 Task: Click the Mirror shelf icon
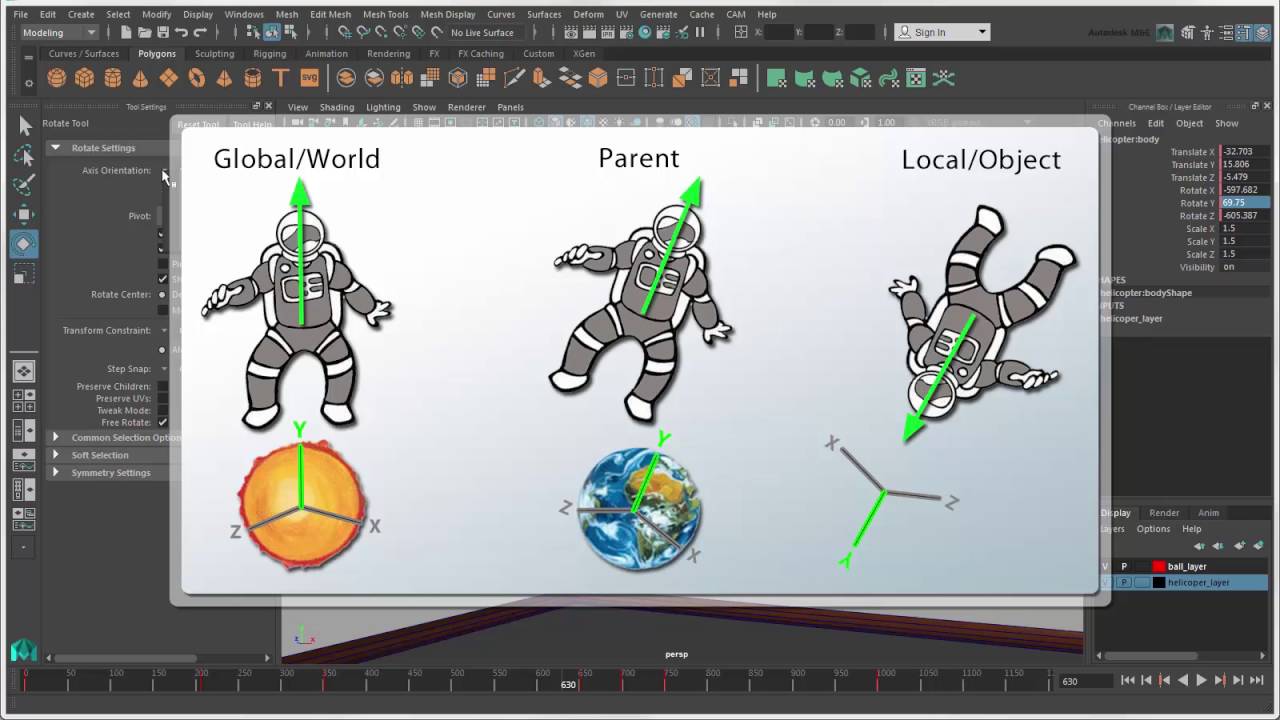(x=402, y=78)
